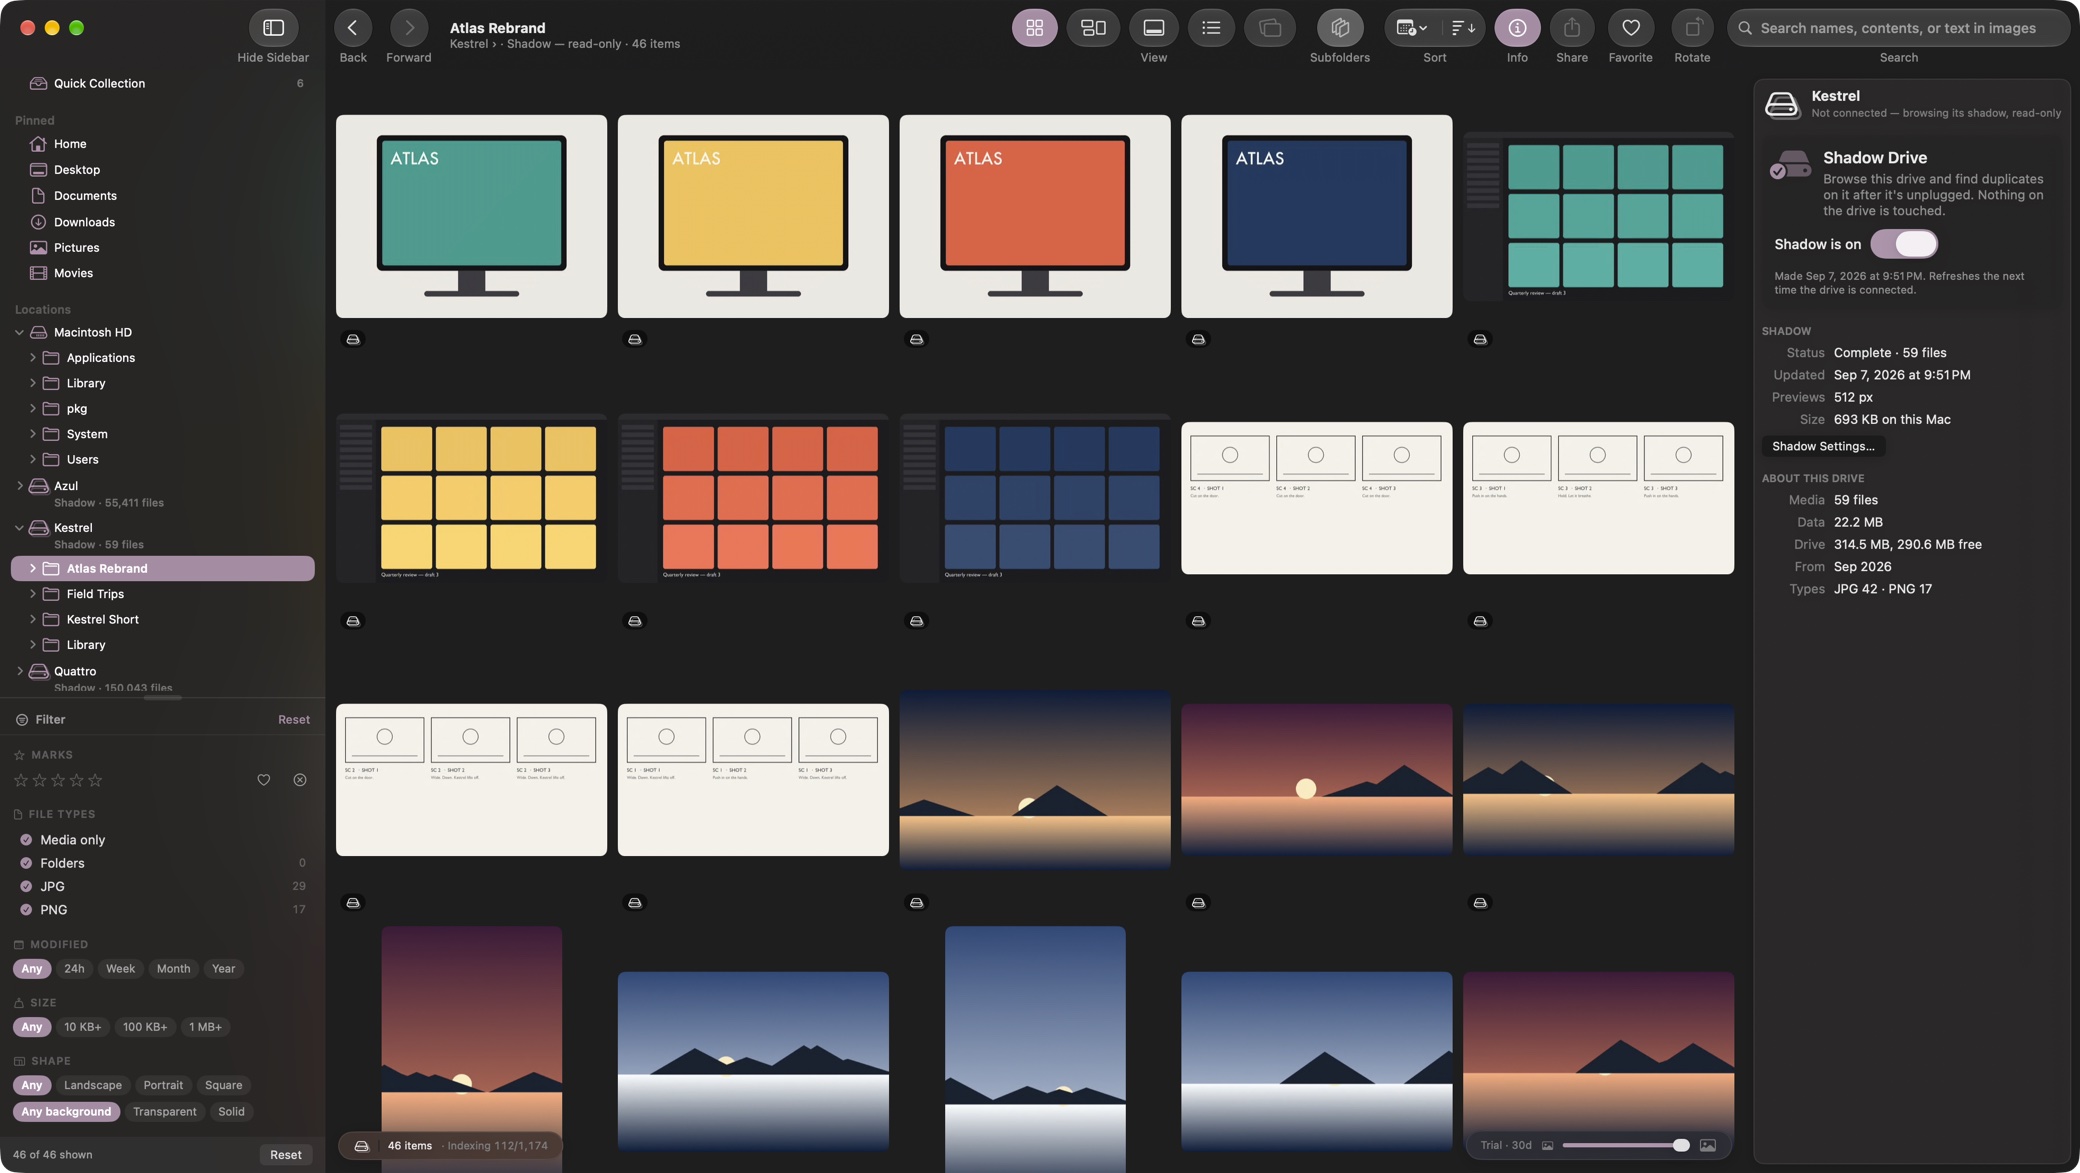Viewport: 2080px width, 1173px height.
Task: Click small-thumbnail icon left of size slider
Action: click(1547, 1146)
